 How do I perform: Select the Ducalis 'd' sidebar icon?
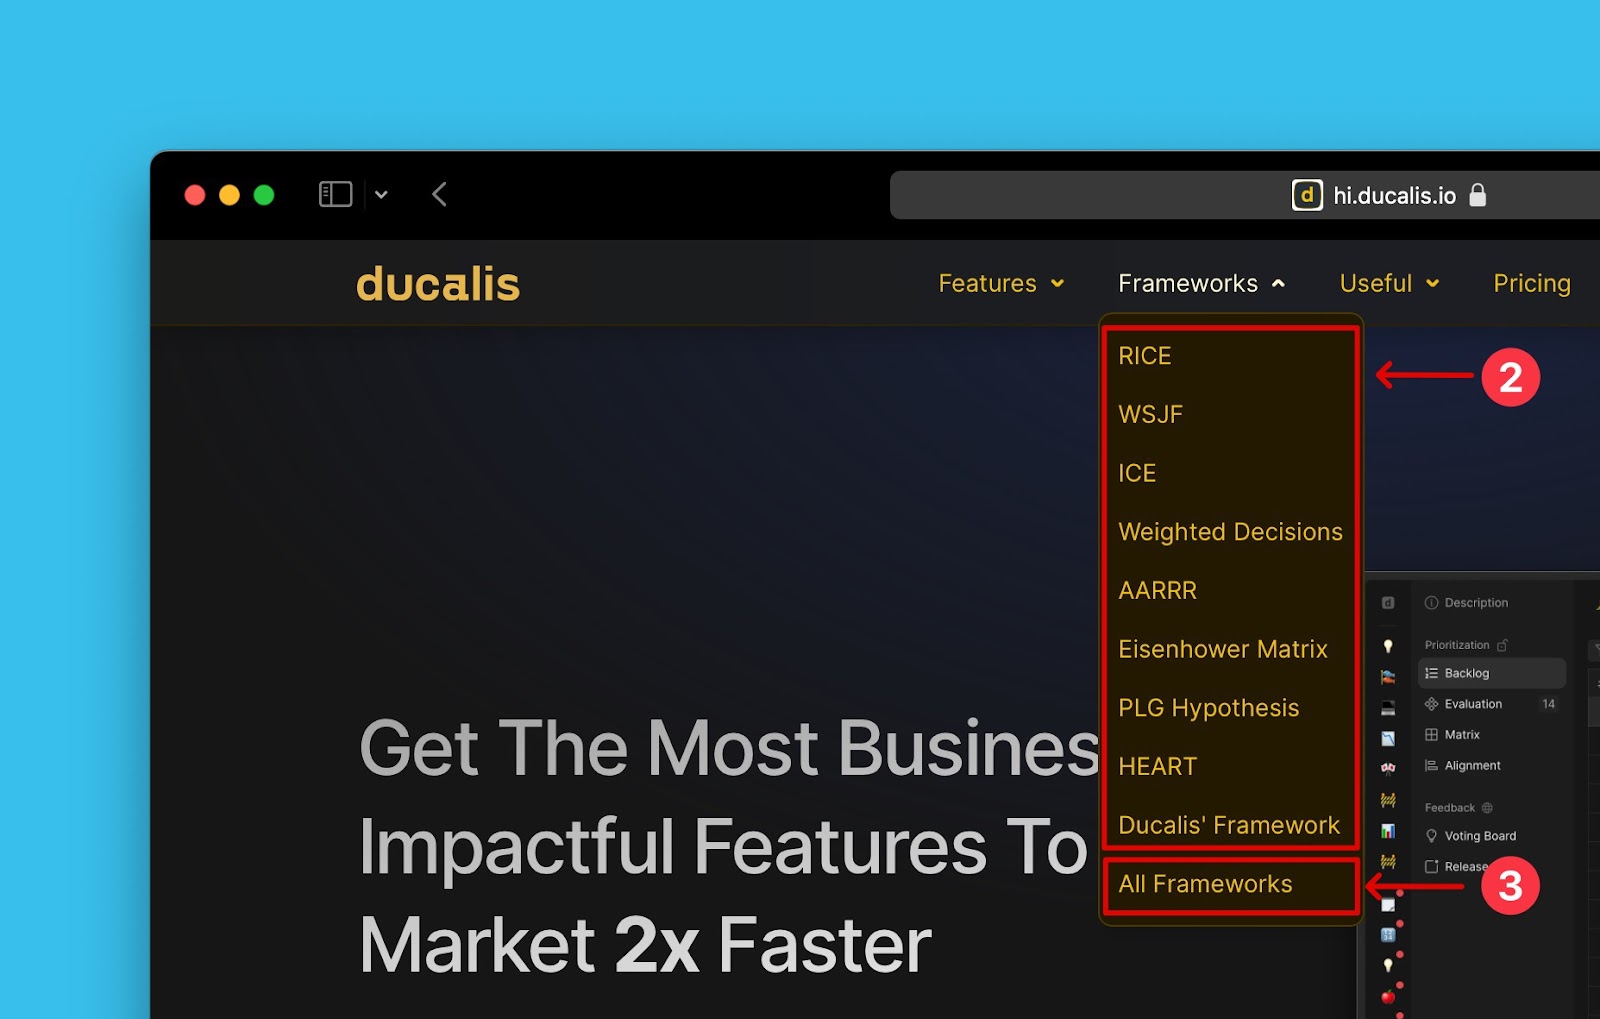(1387, 602)
